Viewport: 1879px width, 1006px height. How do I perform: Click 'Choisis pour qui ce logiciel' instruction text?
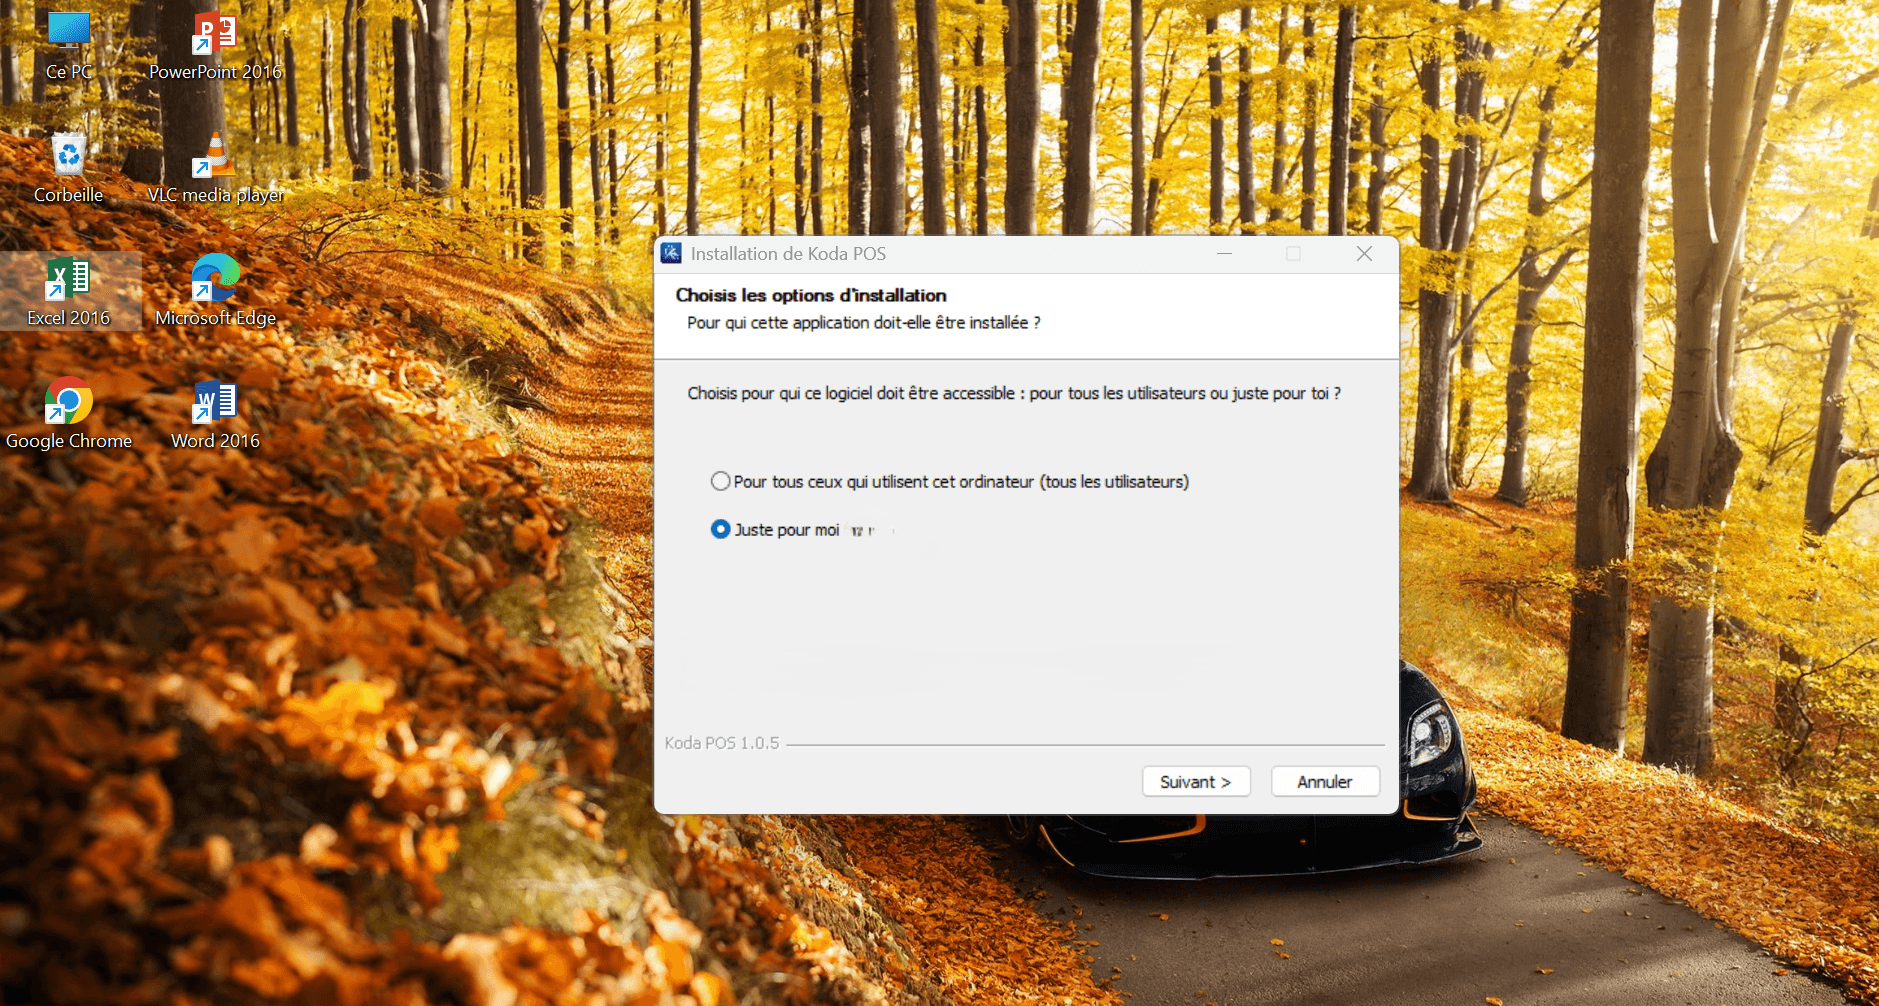coord(1014,393)
